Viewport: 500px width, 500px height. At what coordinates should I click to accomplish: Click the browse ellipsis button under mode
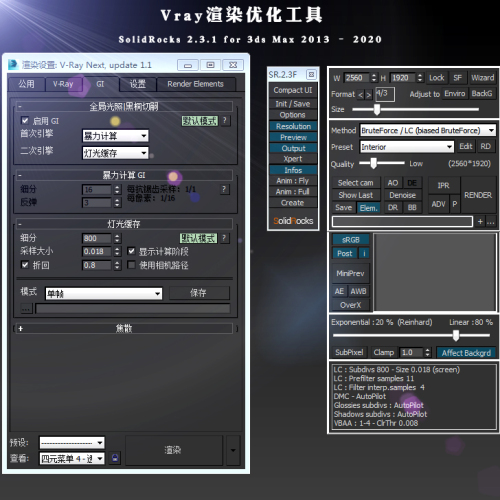tap(26, 309)
